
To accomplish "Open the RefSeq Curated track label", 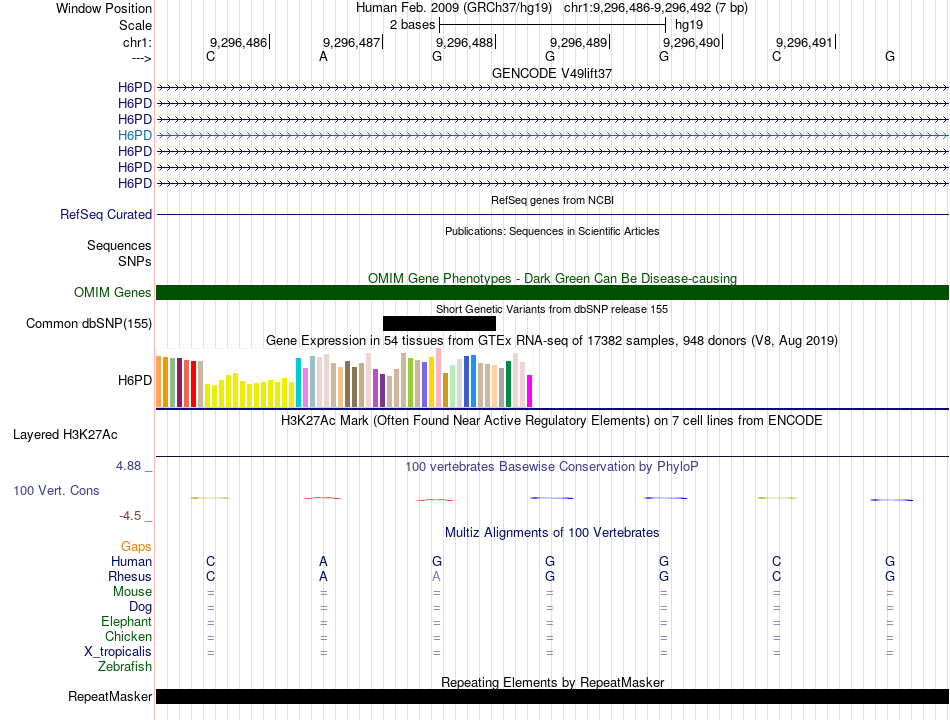I will tap(106, 215).
